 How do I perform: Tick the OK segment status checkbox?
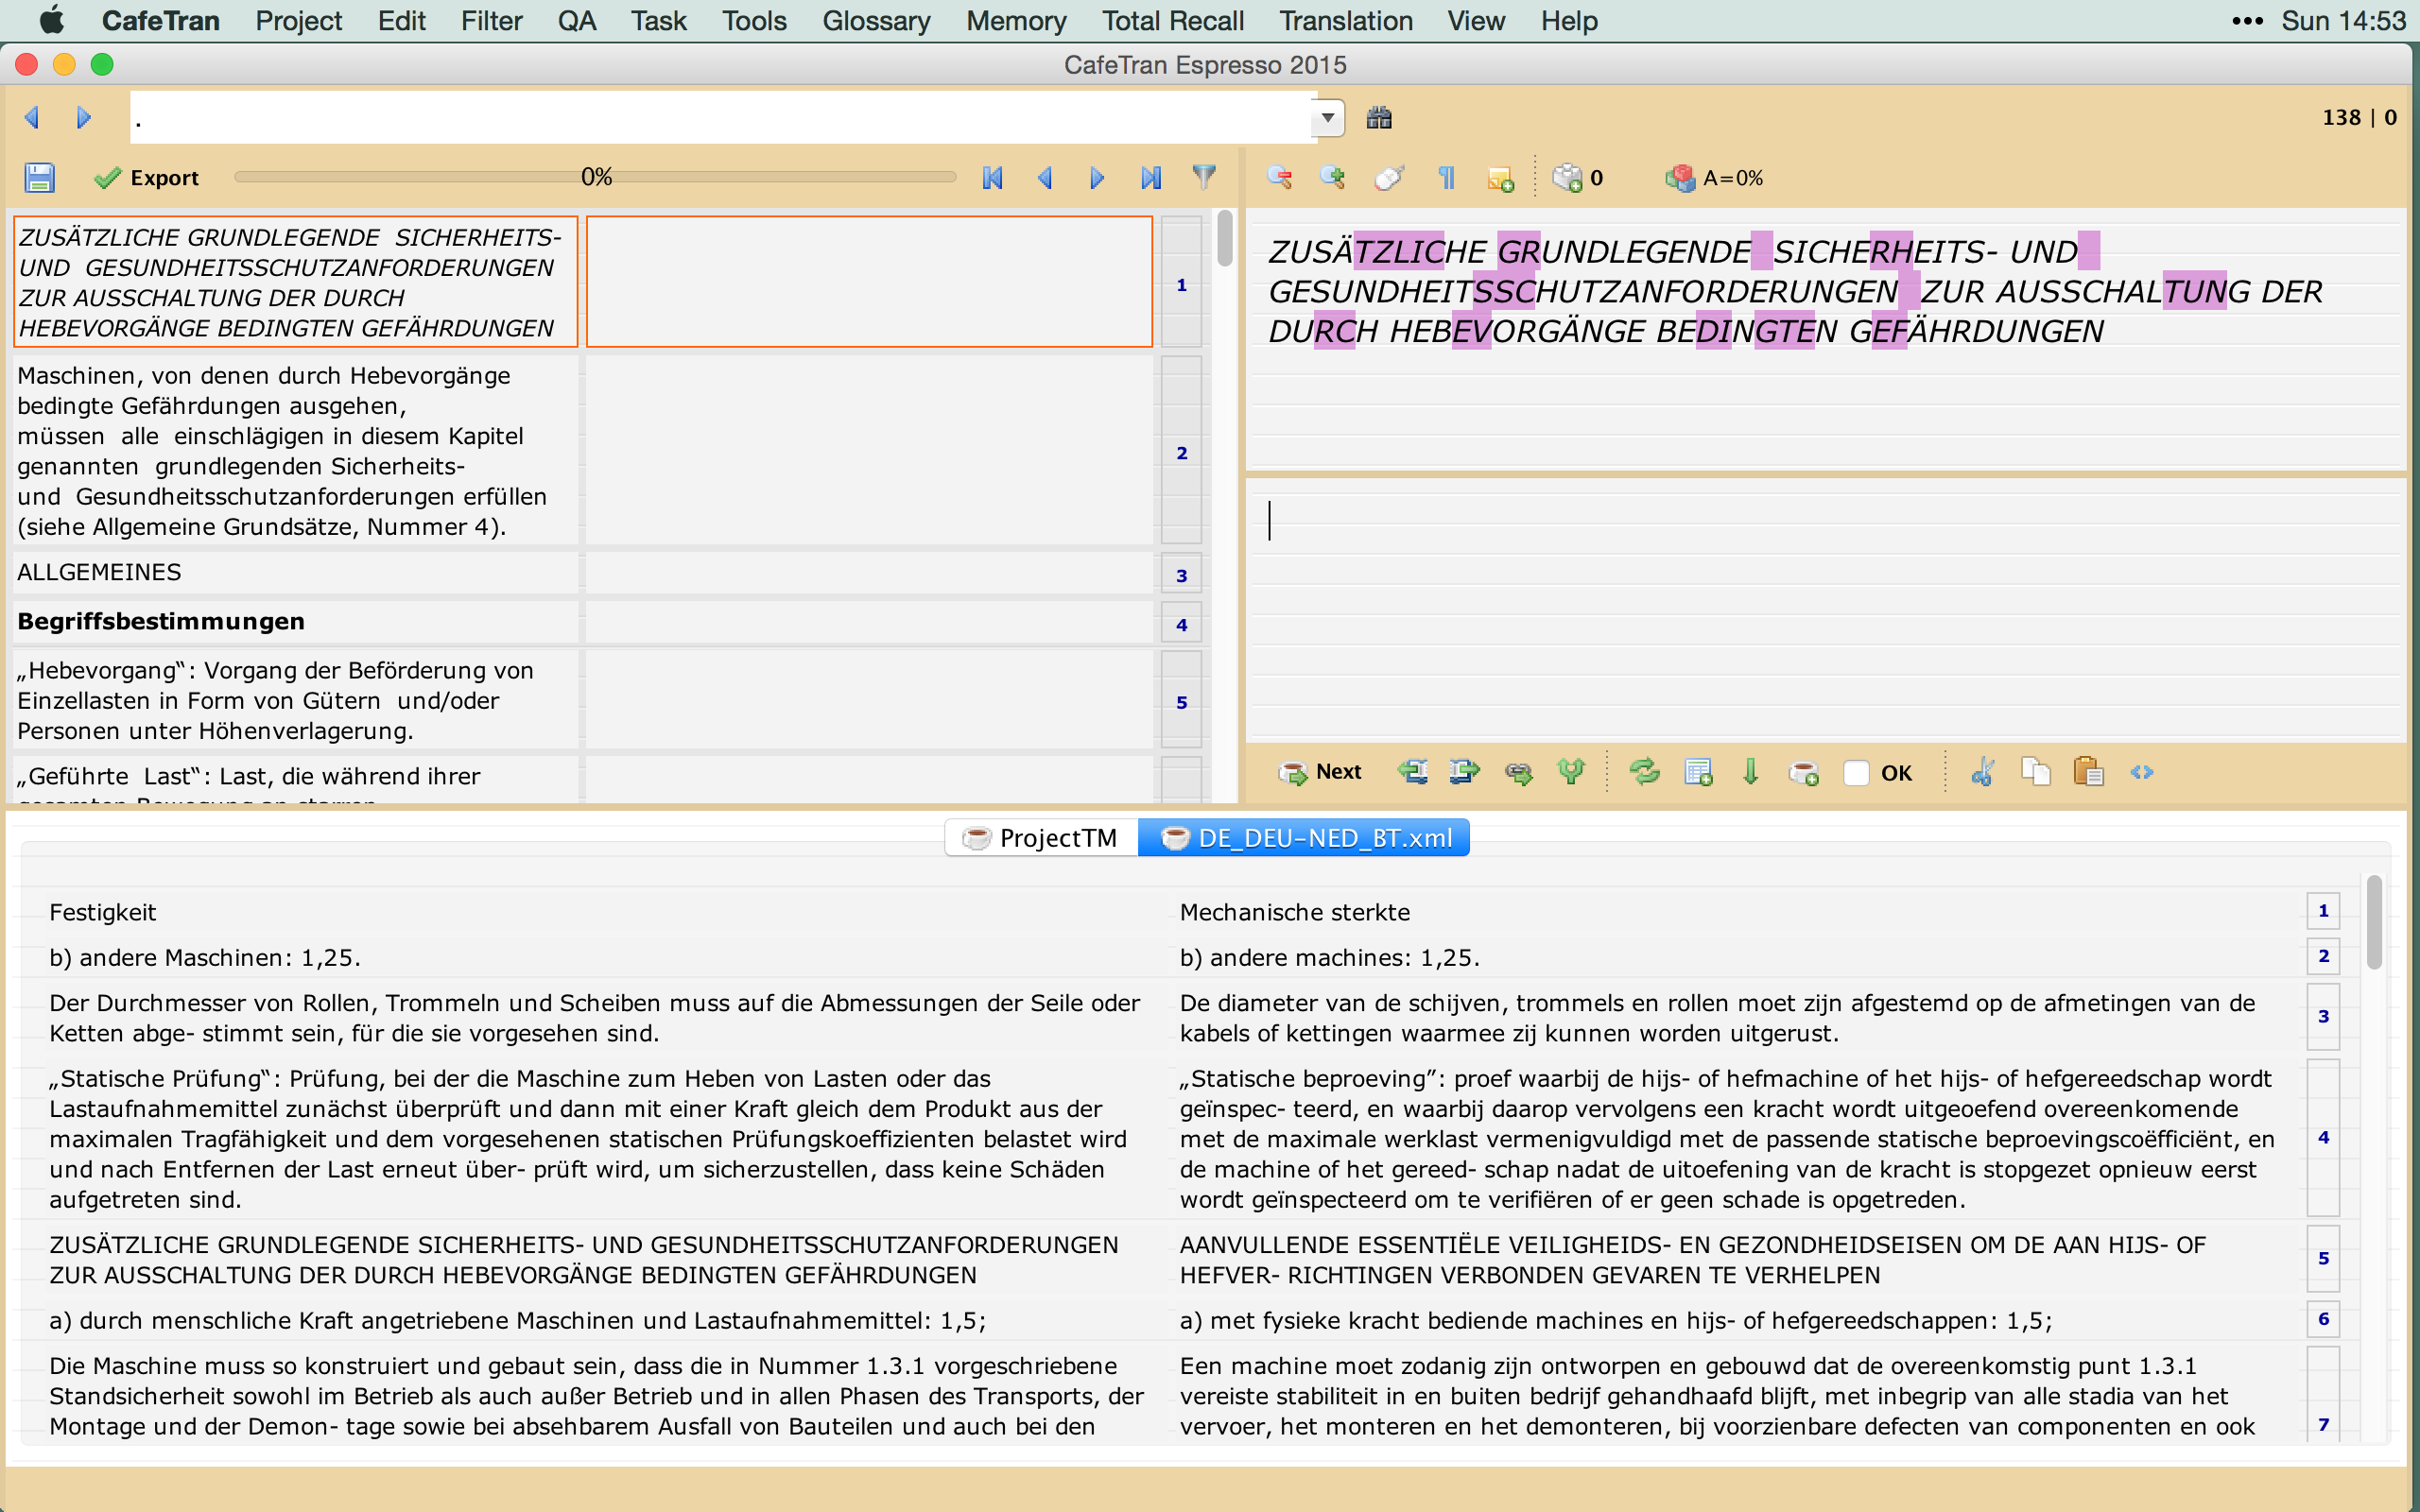click(1855, 773)
